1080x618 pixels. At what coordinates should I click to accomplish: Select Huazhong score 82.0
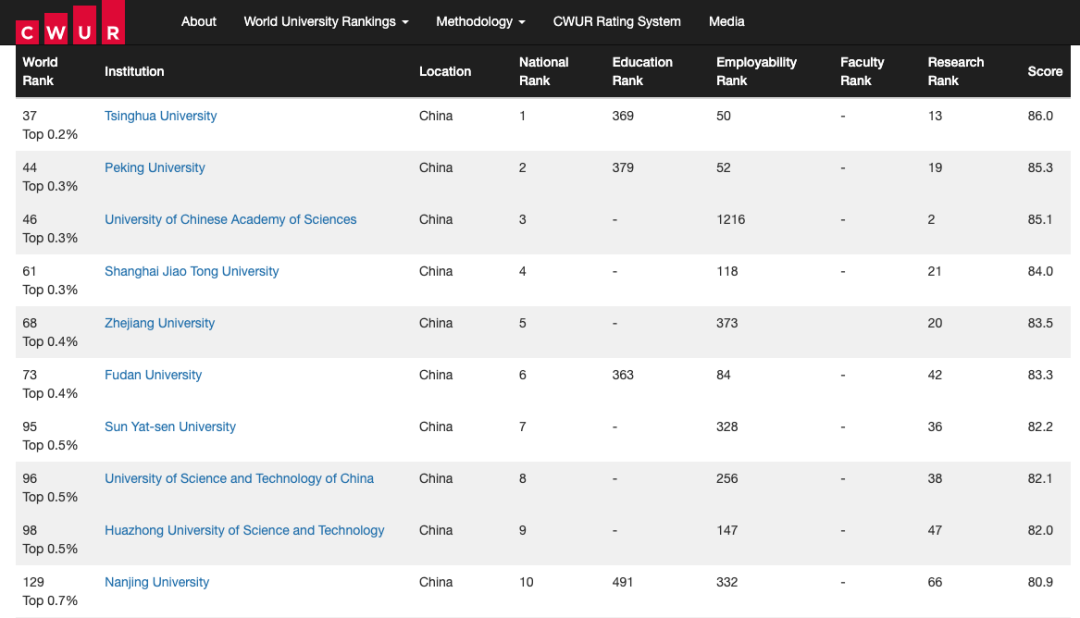point(1040,530)
